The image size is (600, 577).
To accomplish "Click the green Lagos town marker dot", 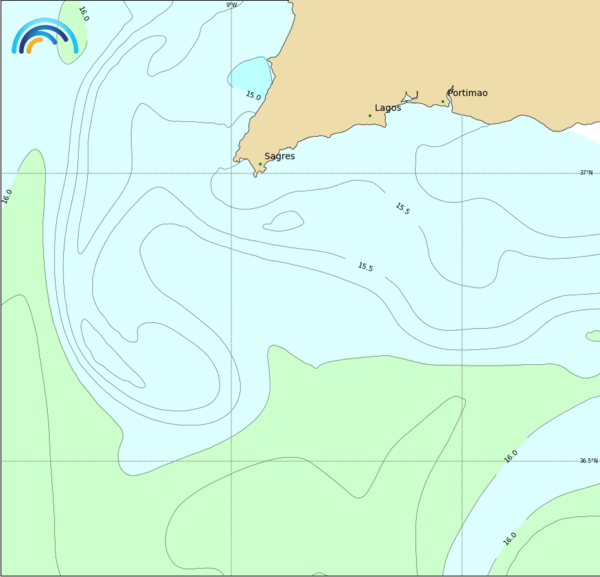I will pos(370,116).
